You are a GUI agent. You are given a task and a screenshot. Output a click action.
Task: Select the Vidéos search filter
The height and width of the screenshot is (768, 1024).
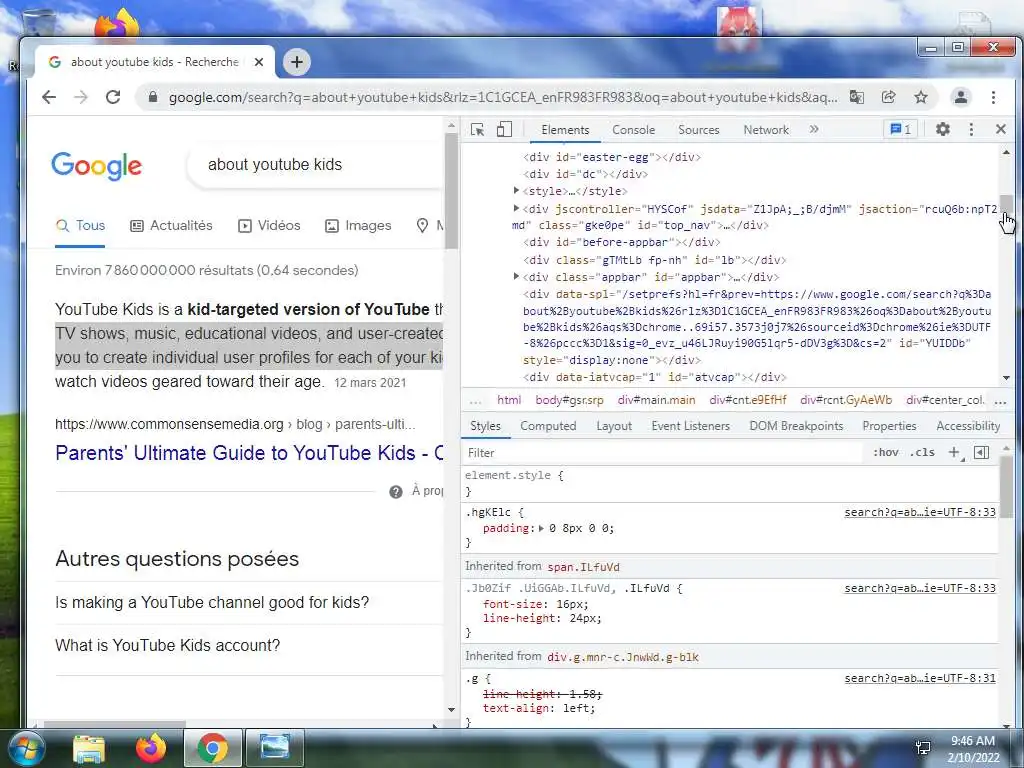pyautogui.click(x=269, y=225)
